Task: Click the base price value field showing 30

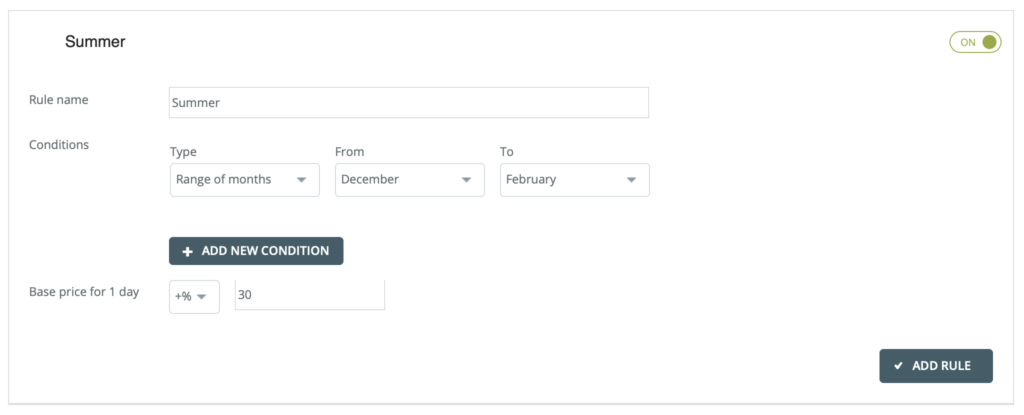Action: pyautogui.click(x=309, y=296)
